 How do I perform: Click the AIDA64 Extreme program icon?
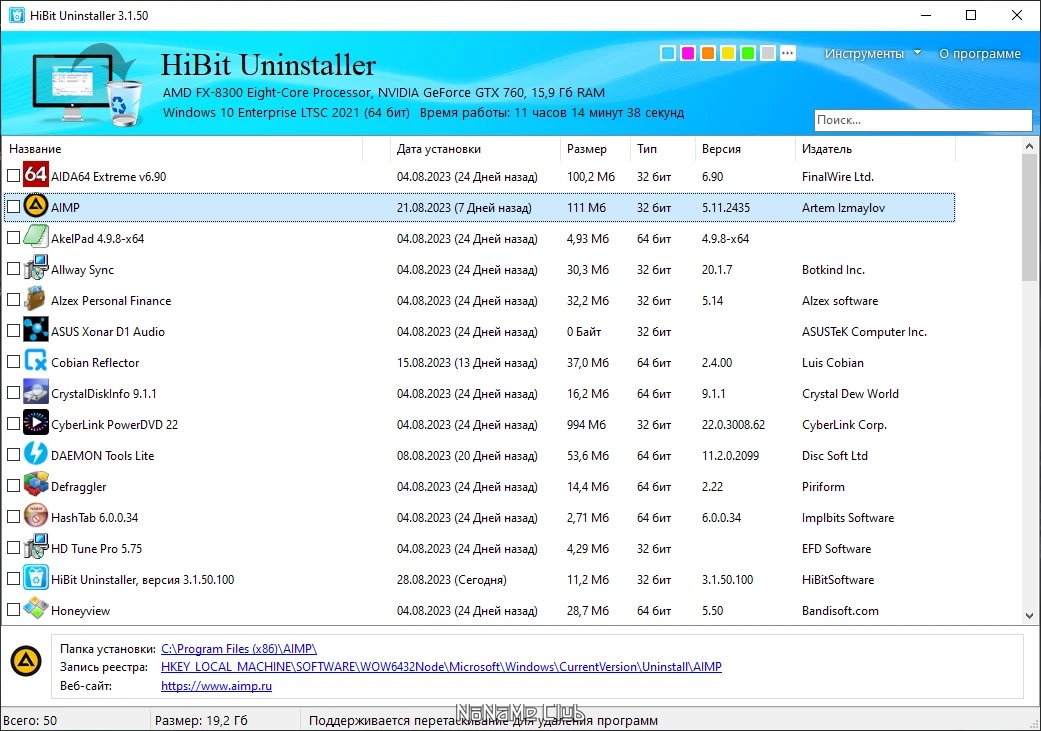(36, 176)
